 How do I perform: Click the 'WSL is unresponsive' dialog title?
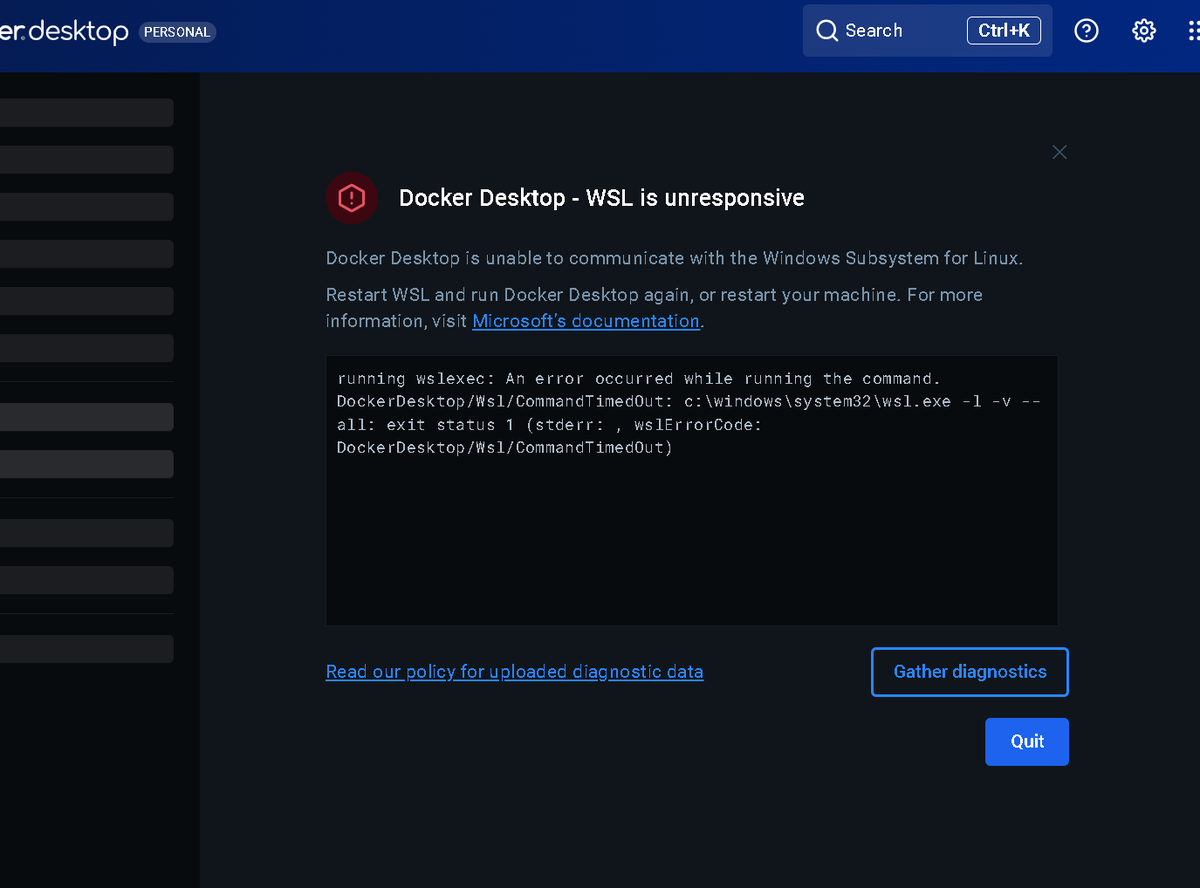pyautogui.click(x=602, y=198)
